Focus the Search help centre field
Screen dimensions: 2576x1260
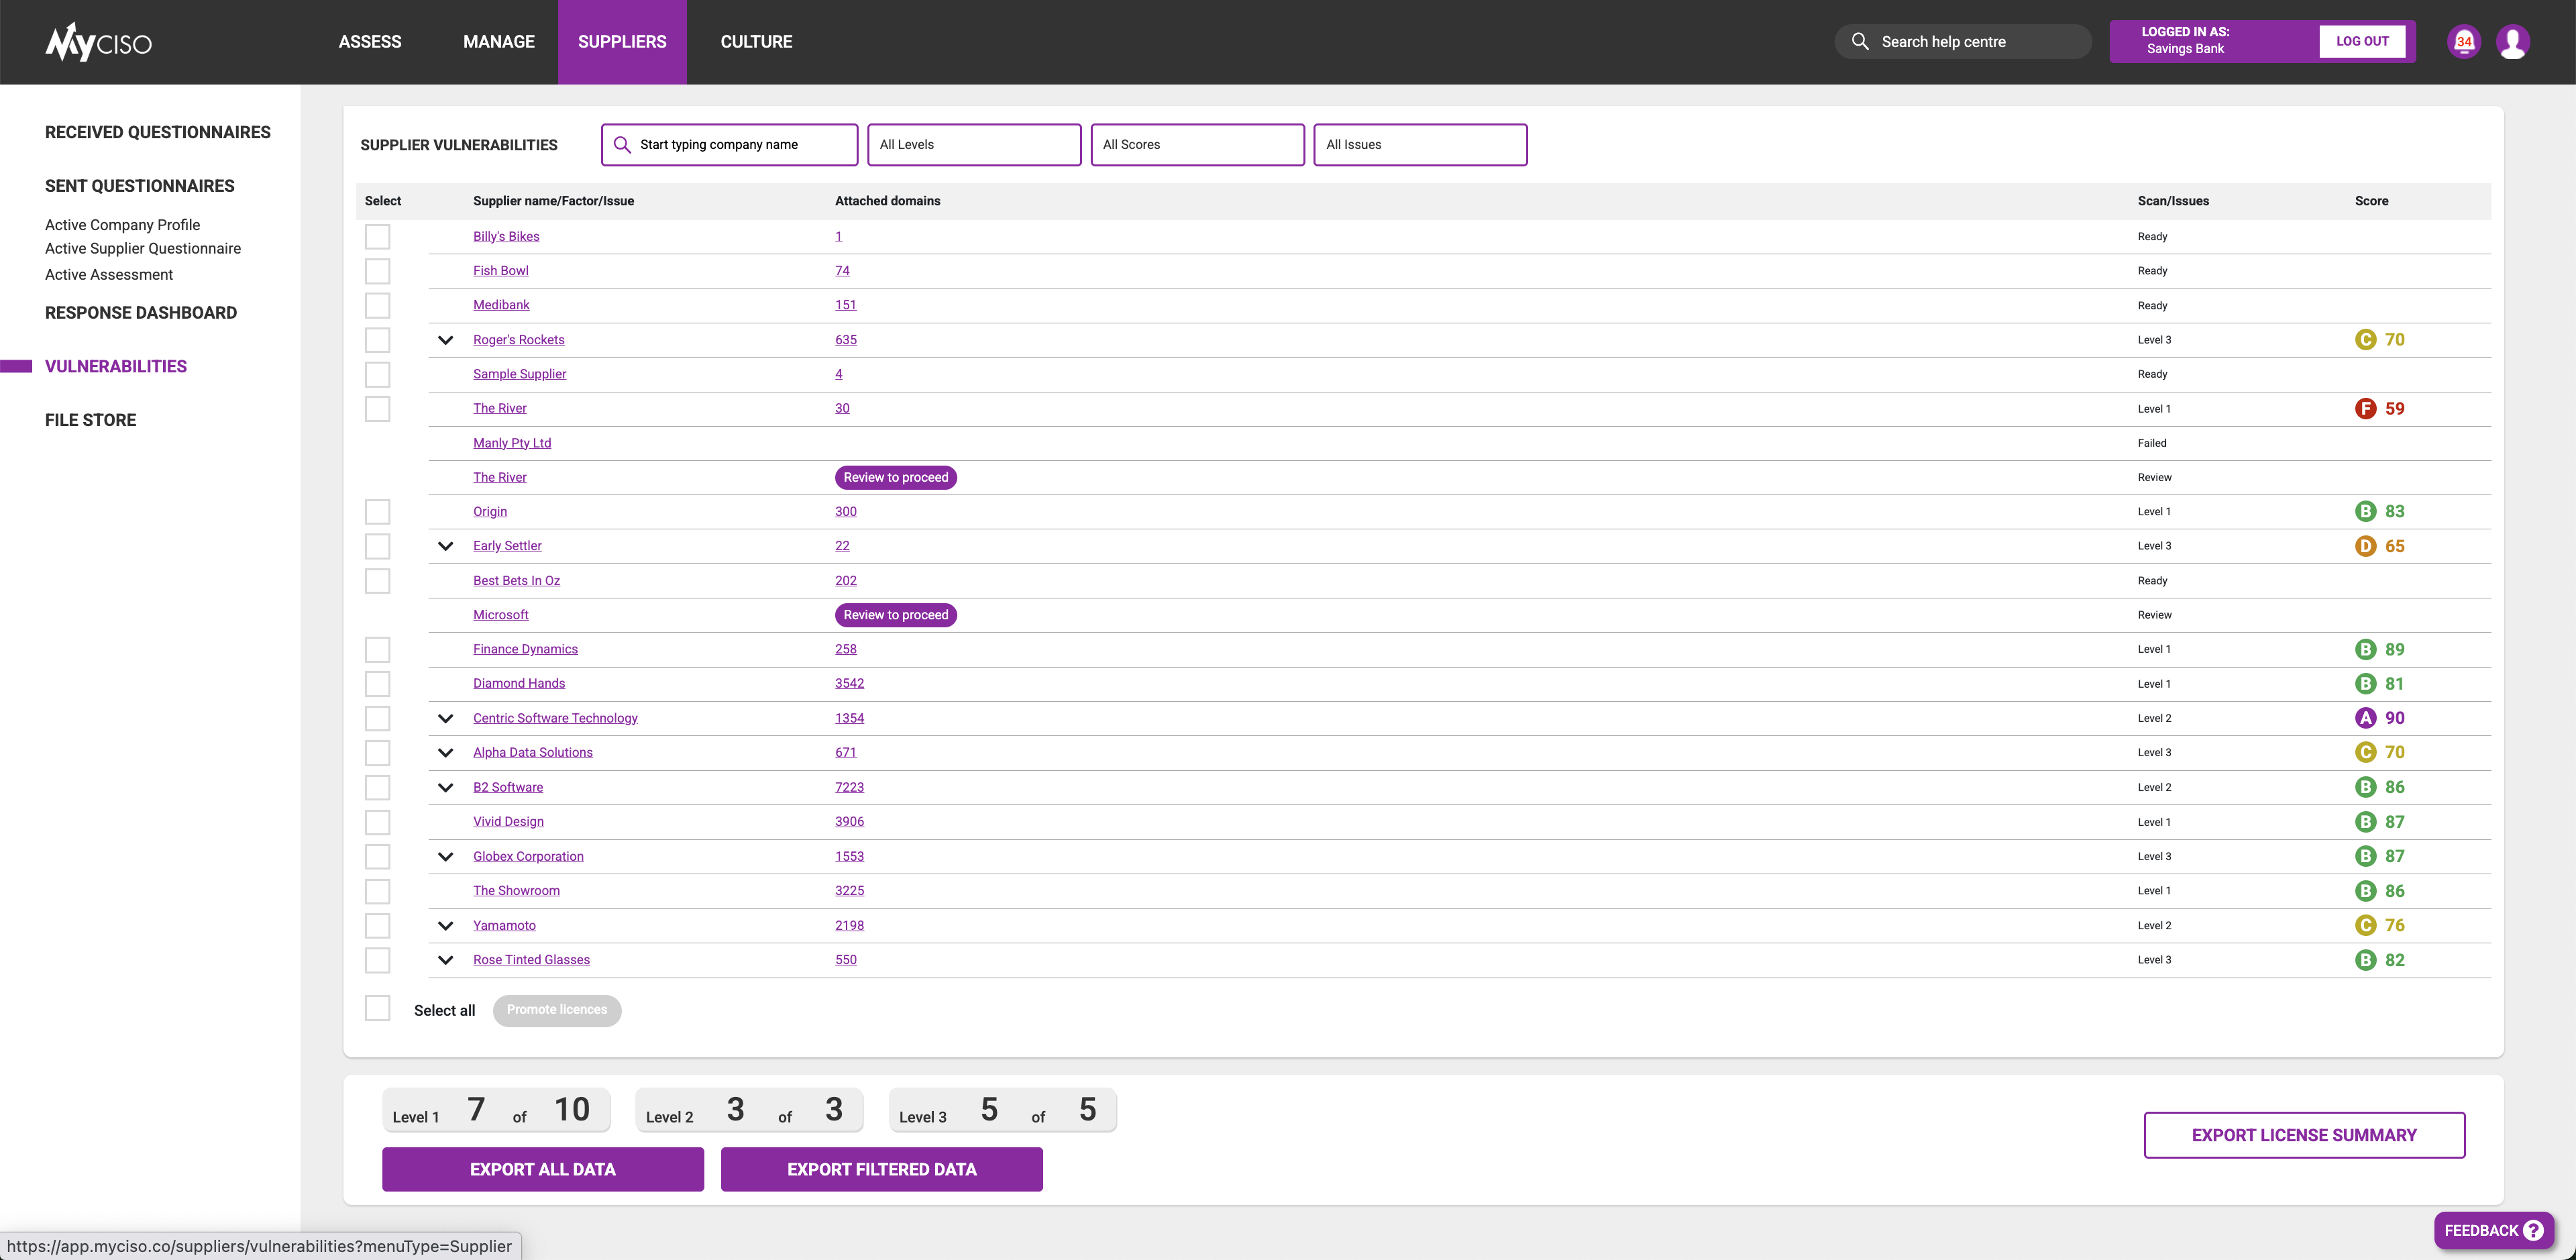pos(1963,41)
